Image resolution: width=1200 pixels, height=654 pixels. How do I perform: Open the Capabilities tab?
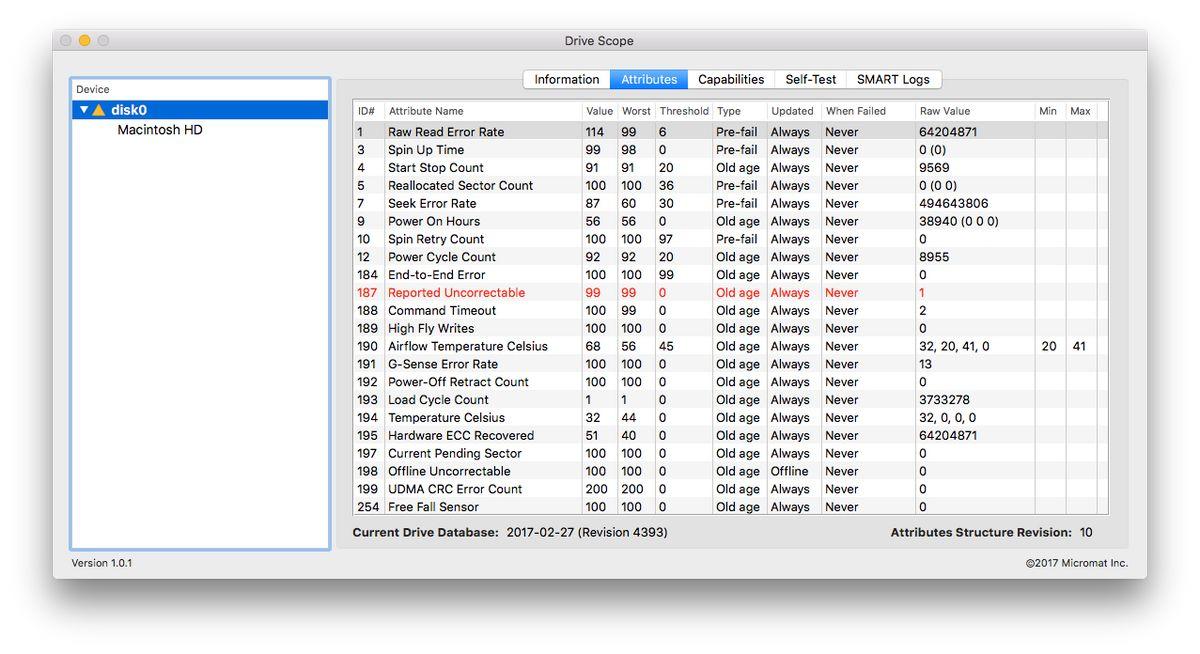(x=730, y=80)
